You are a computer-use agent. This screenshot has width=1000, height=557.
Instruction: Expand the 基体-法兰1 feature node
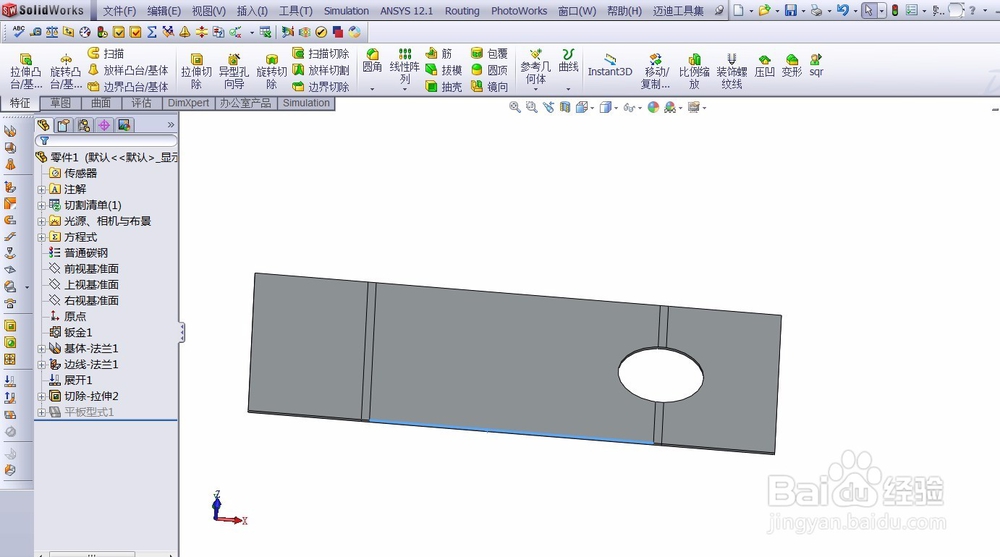point(41,349)
